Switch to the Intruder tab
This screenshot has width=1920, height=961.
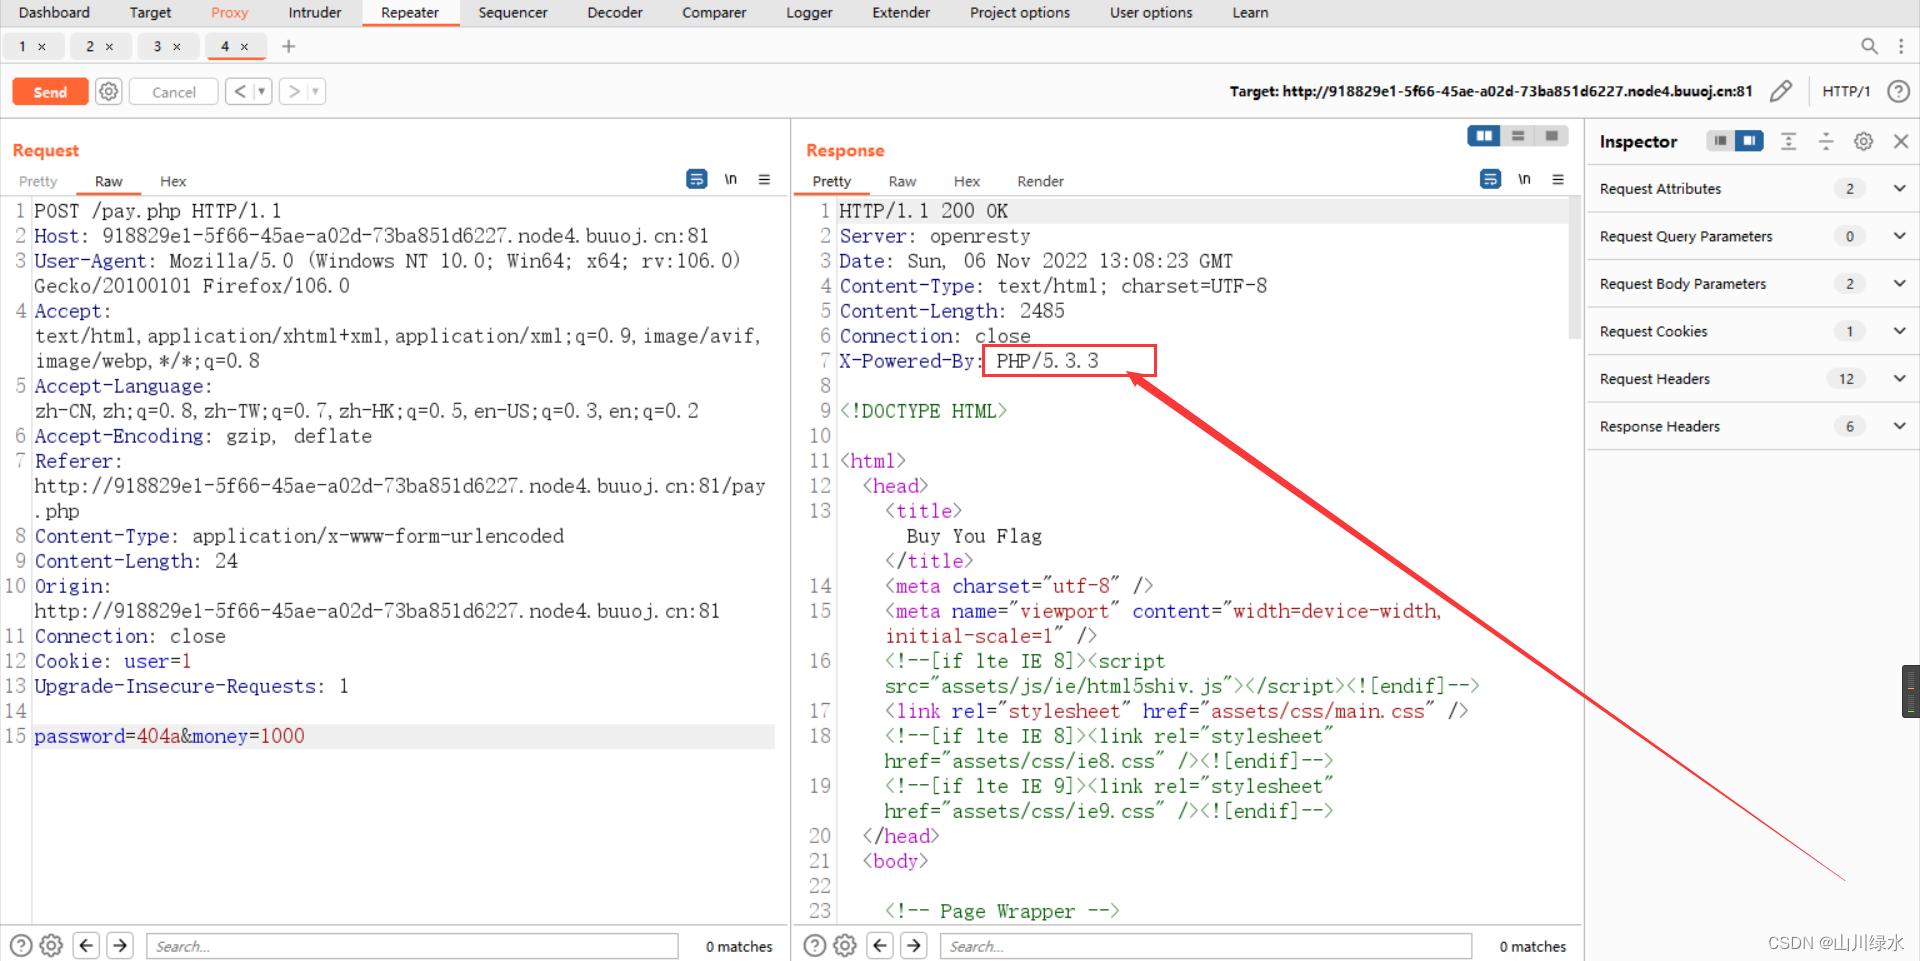click(x=314, y=13)
